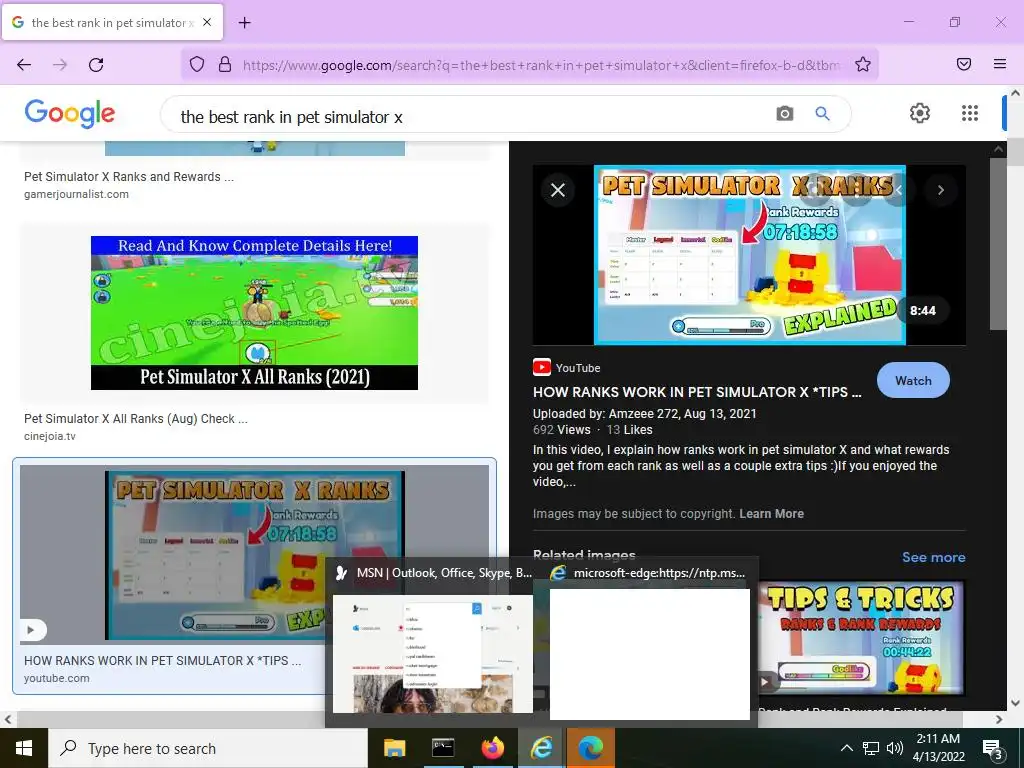The width and height of the screenshot is (1024, 768).
Task: Click Pet Simulator X Ranks and Rewards title
Action: tap(129, 177)
